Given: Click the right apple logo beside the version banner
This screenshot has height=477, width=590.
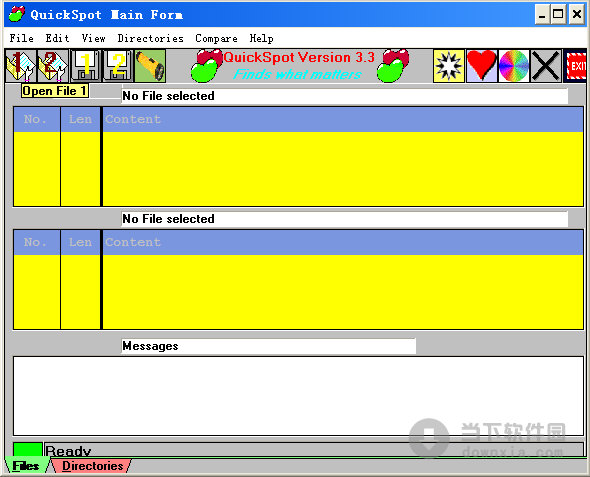Looking at the screenshot, I should coord(392,66).
